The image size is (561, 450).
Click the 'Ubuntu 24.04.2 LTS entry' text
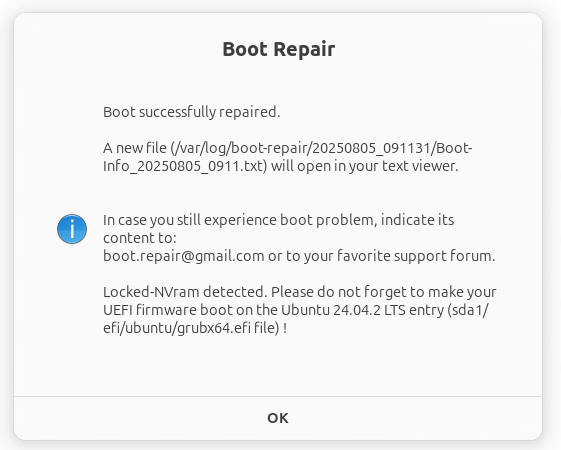click(x=362, y=310)
